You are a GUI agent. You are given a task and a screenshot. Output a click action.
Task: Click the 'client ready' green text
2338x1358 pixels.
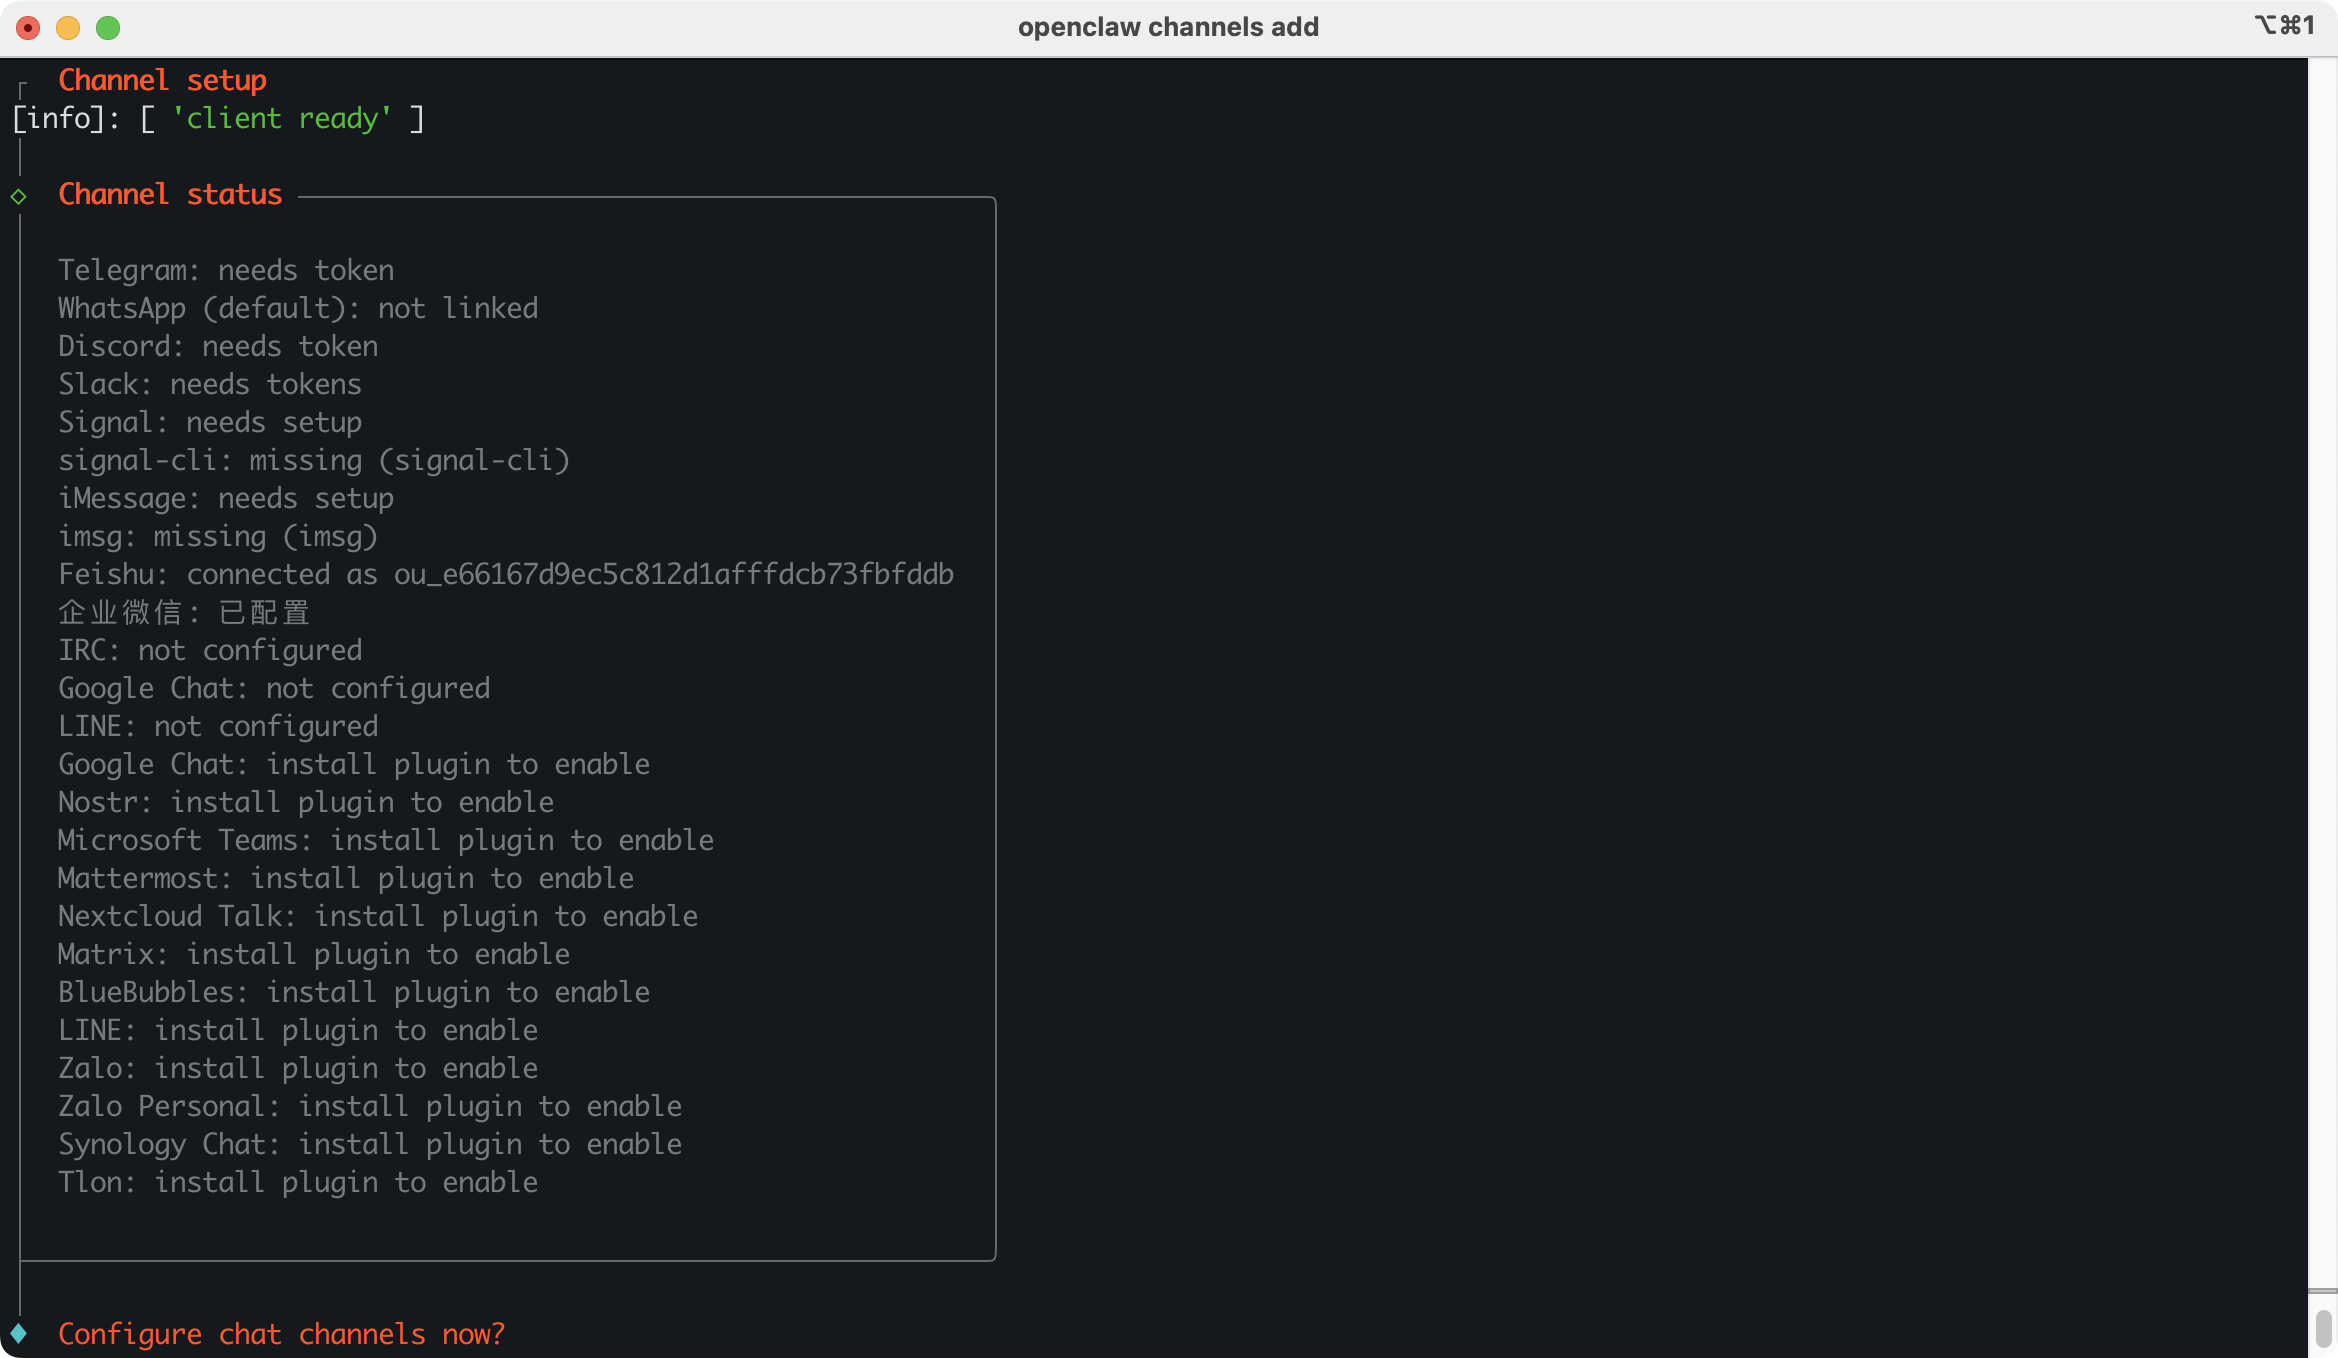[281, 119]
